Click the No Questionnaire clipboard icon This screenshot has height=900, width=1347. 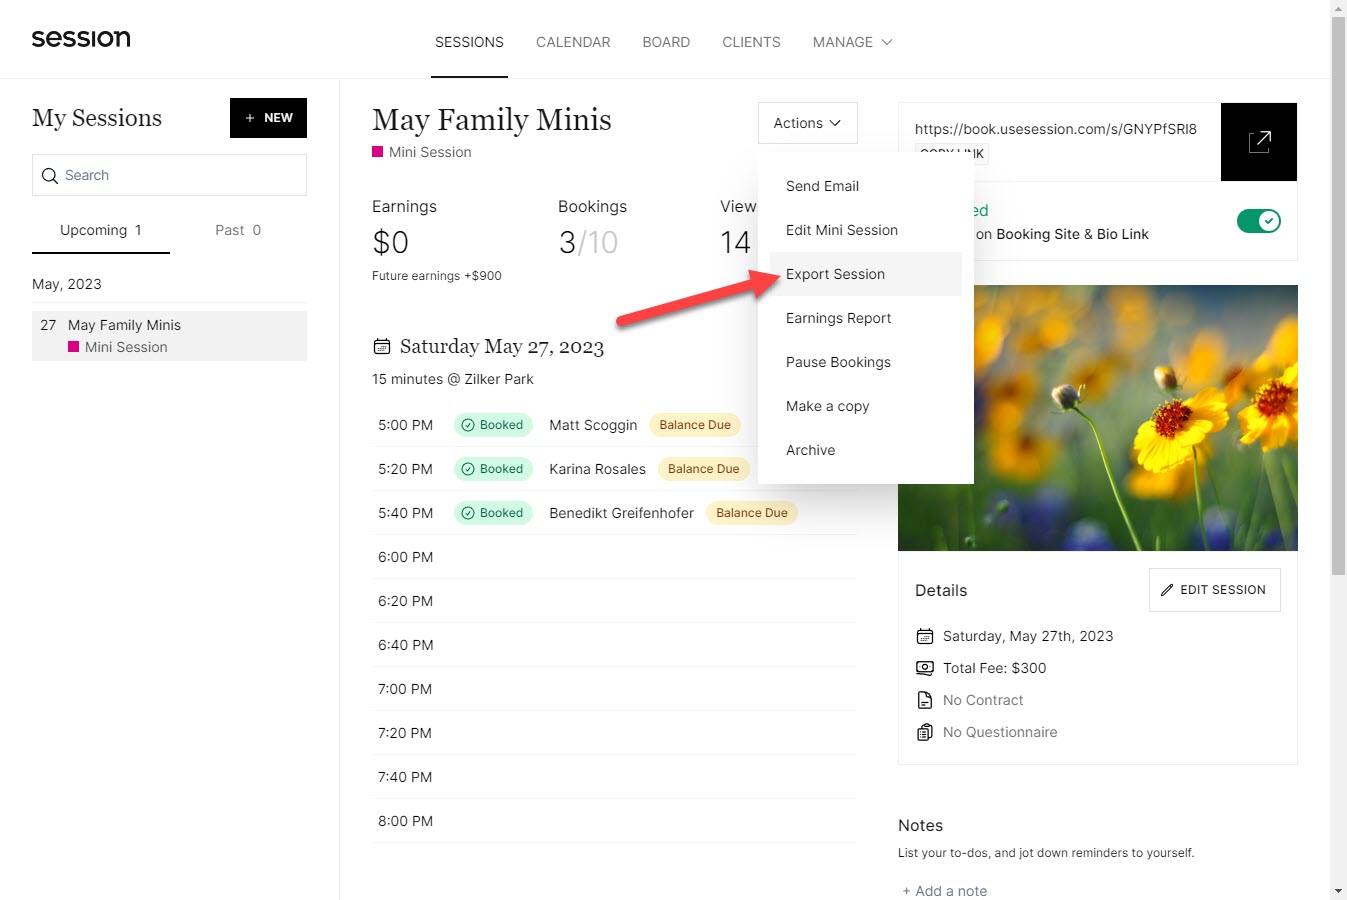click(x=925, y=732)
